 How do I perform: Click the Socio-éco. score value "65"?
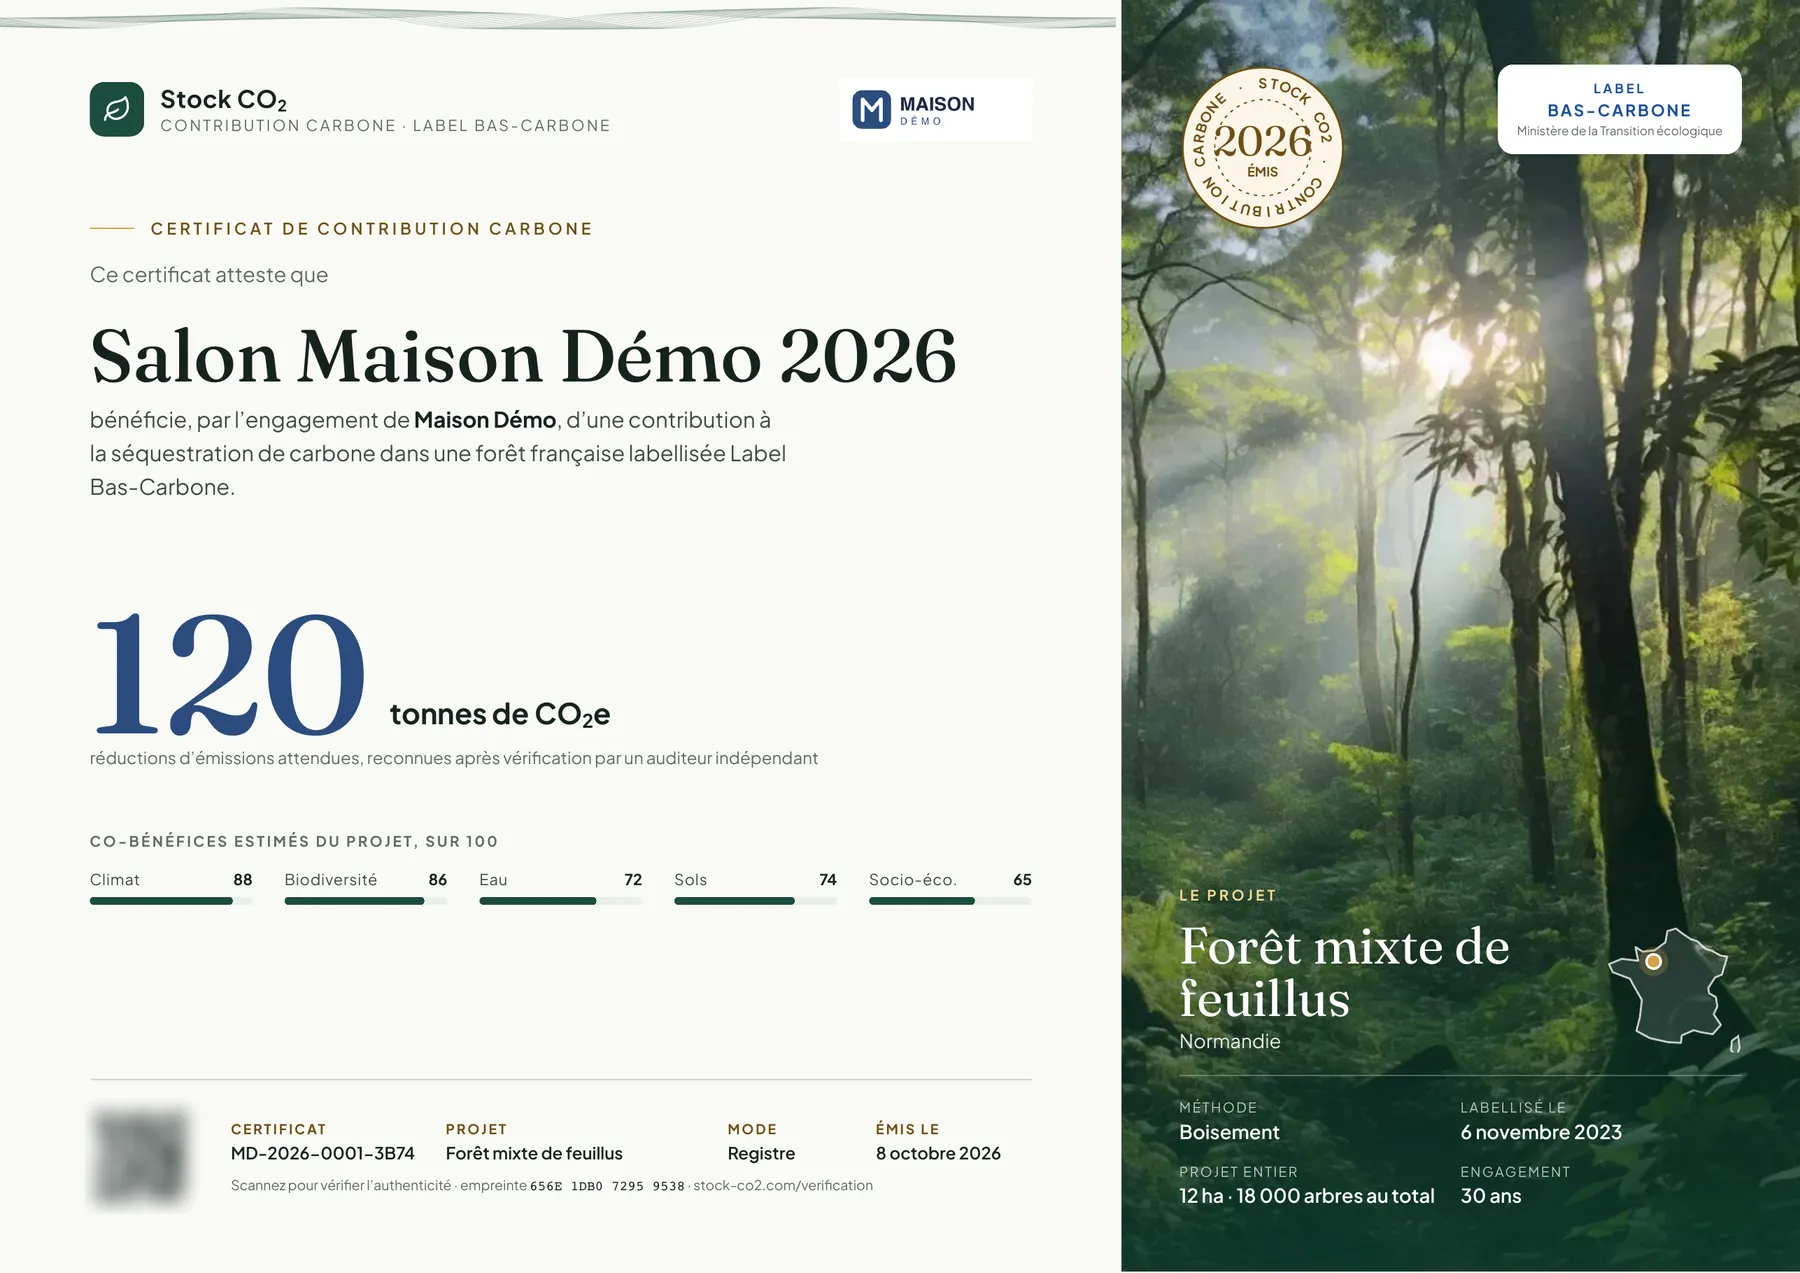coord(1022,880)
